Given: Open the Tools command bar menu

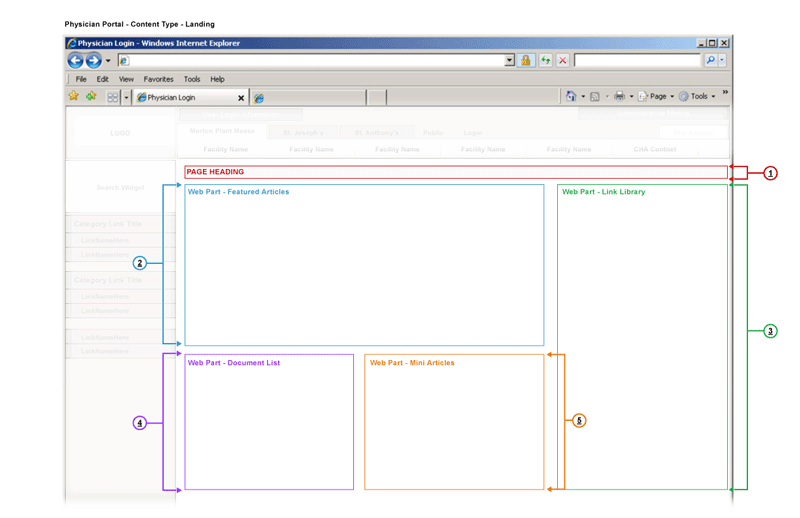Looking at the screenshot, I should 697,96.
